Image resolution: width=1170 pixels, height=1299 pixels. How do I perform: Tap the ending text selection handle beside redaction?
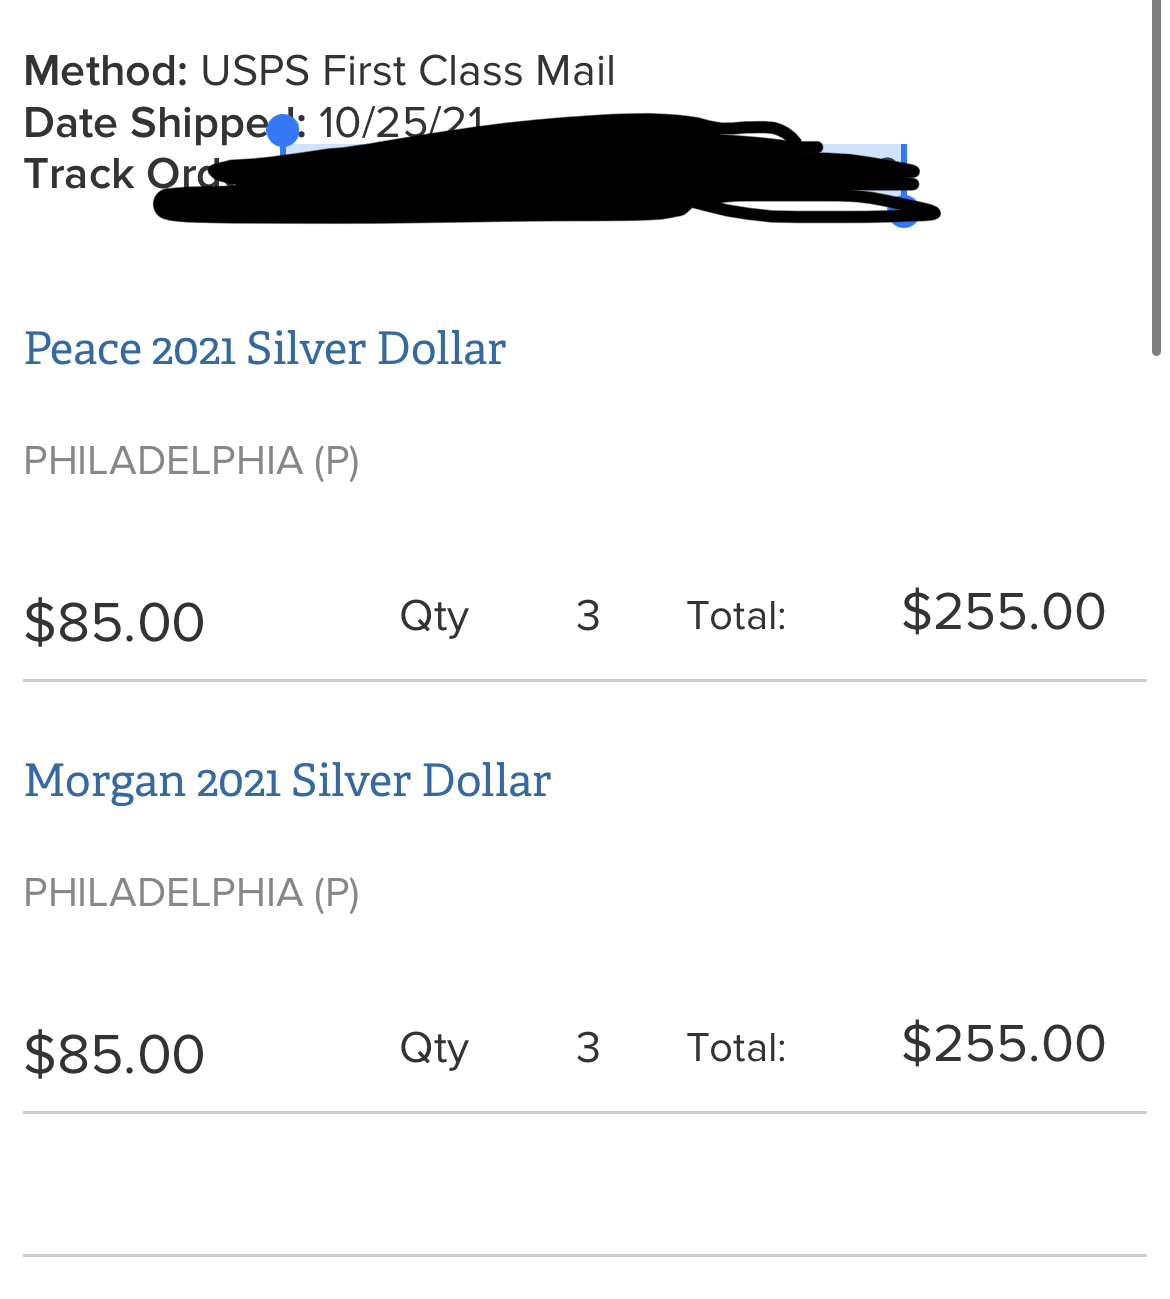tap(904, 212)
